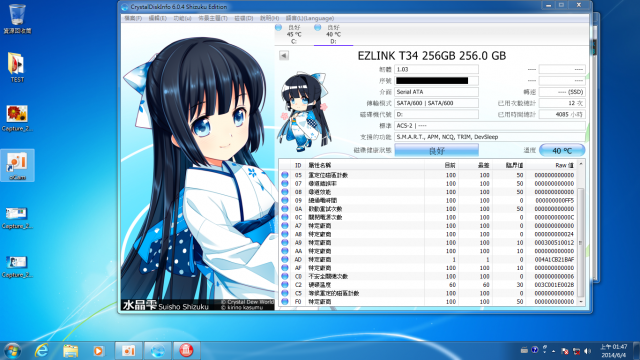Select the D: drive status icon, 40 °C

pos(318,27)
